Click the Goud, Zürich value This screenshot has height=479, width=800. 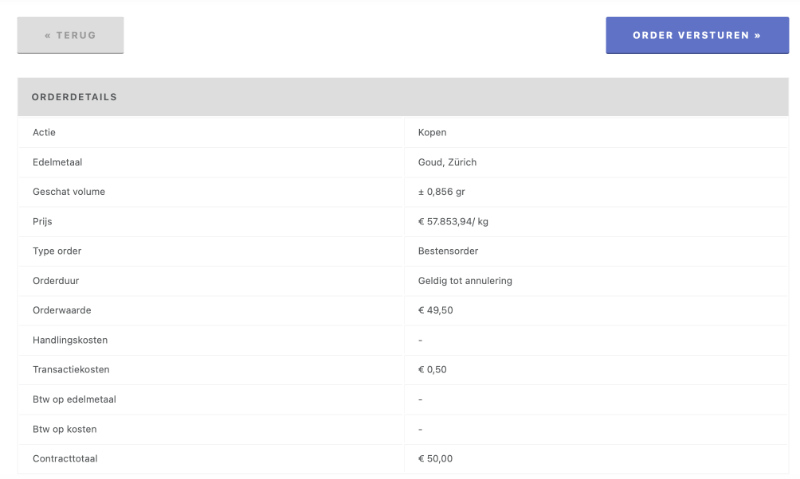(x=447, y=162)
